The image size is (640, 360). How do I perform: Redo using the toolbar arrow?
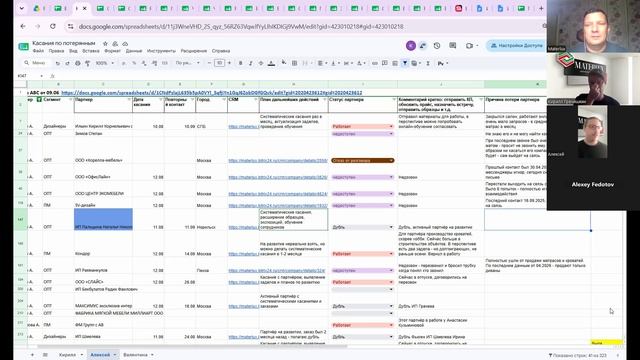click(67, 63)
